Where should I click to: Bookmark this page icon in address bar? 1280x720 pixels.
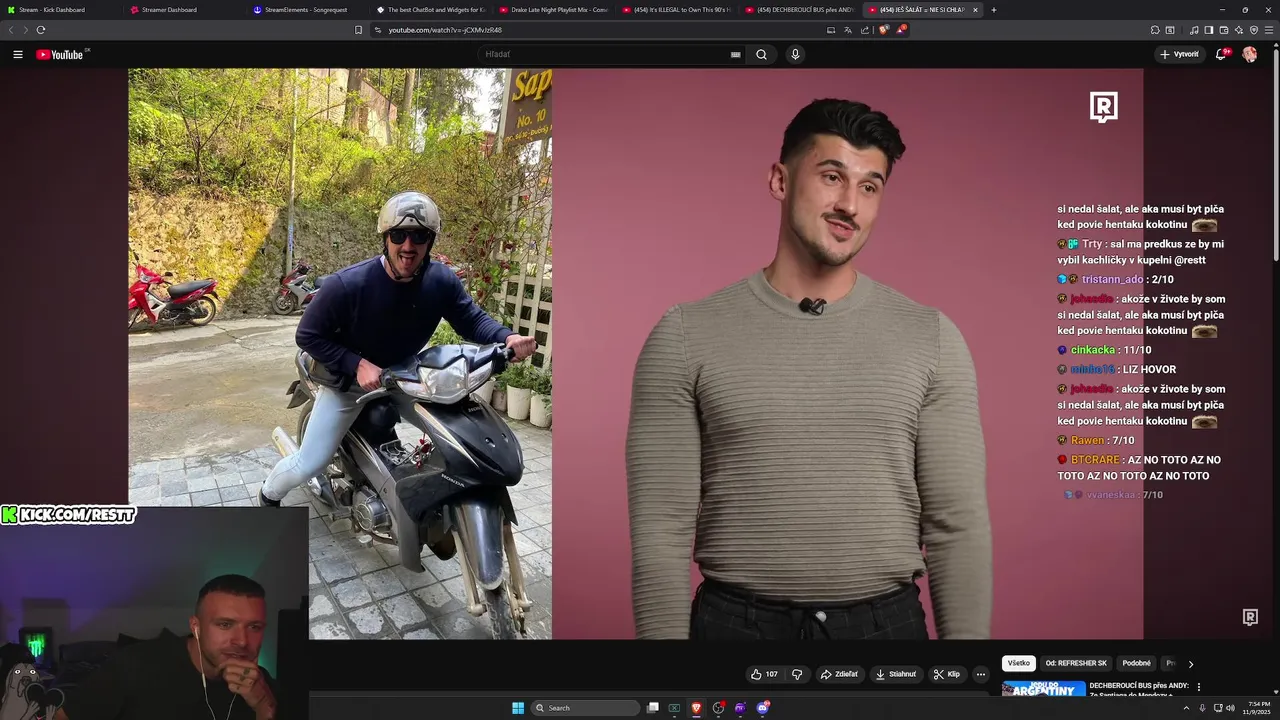pyautogui.click(x=359, y=30)
